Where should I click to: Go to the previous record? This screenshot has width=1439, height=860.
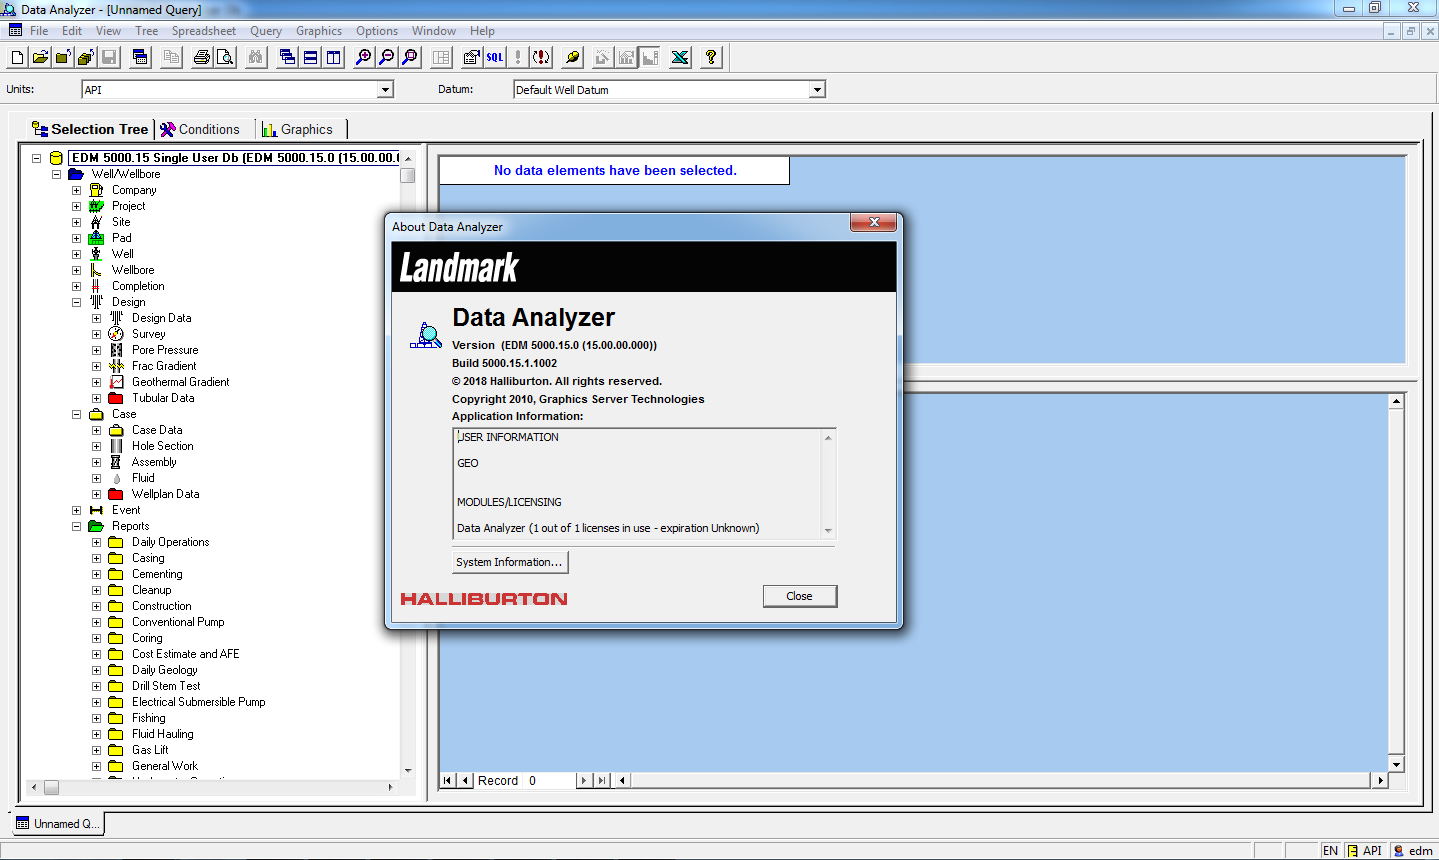tap(465, 781)
